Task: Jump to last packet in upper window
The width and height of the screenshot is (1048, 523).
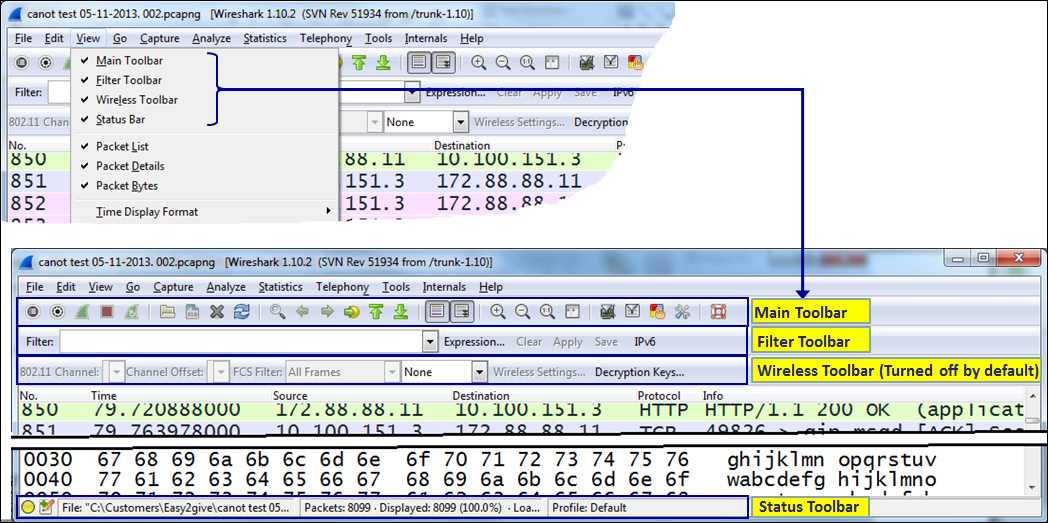Action: pyautogui.click(x=383, y=62)
